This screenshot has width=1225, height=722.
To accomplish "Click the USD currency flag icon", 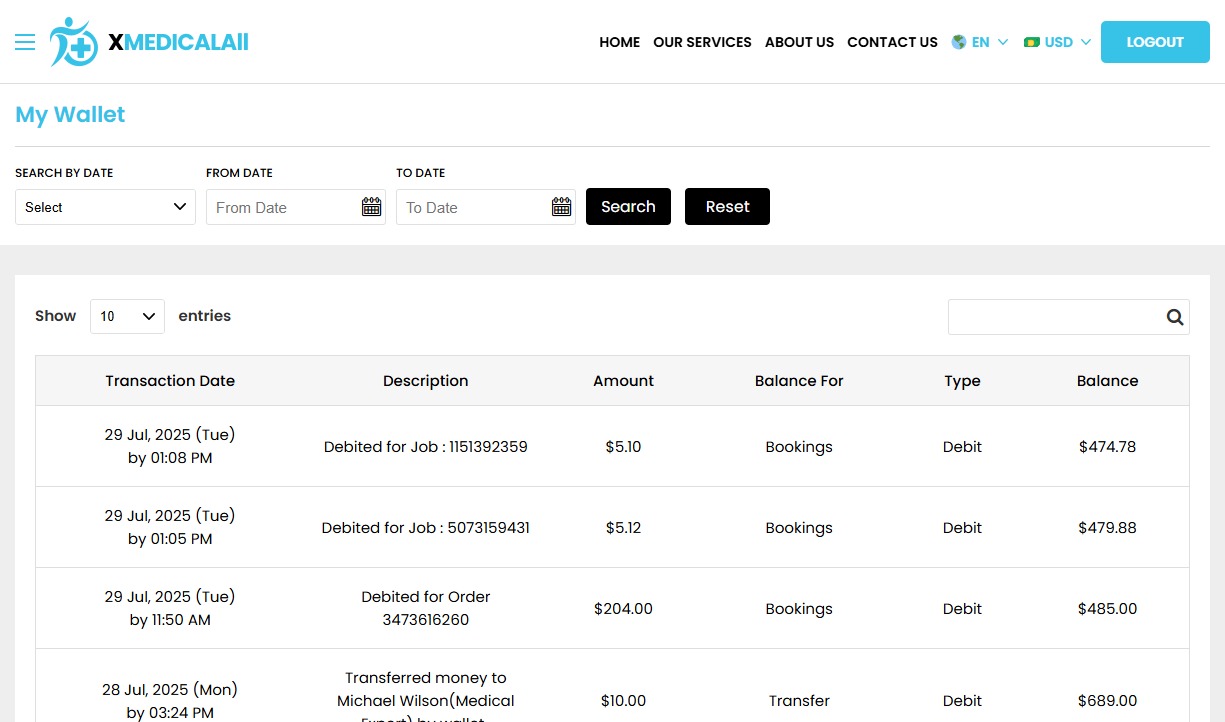I will pyautogui.click(x=1032, y=42).
